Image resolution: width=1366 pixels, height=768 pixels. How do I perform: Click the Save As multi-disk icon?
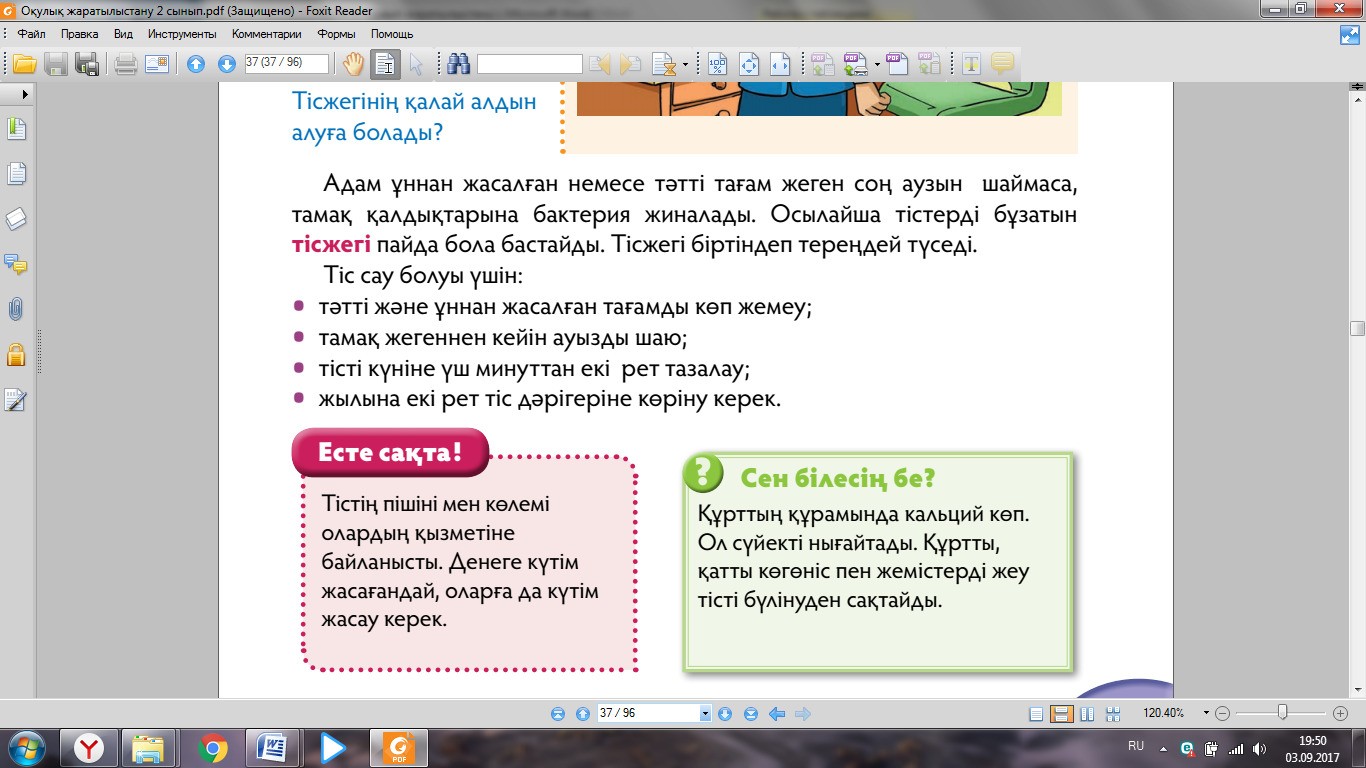88,64
